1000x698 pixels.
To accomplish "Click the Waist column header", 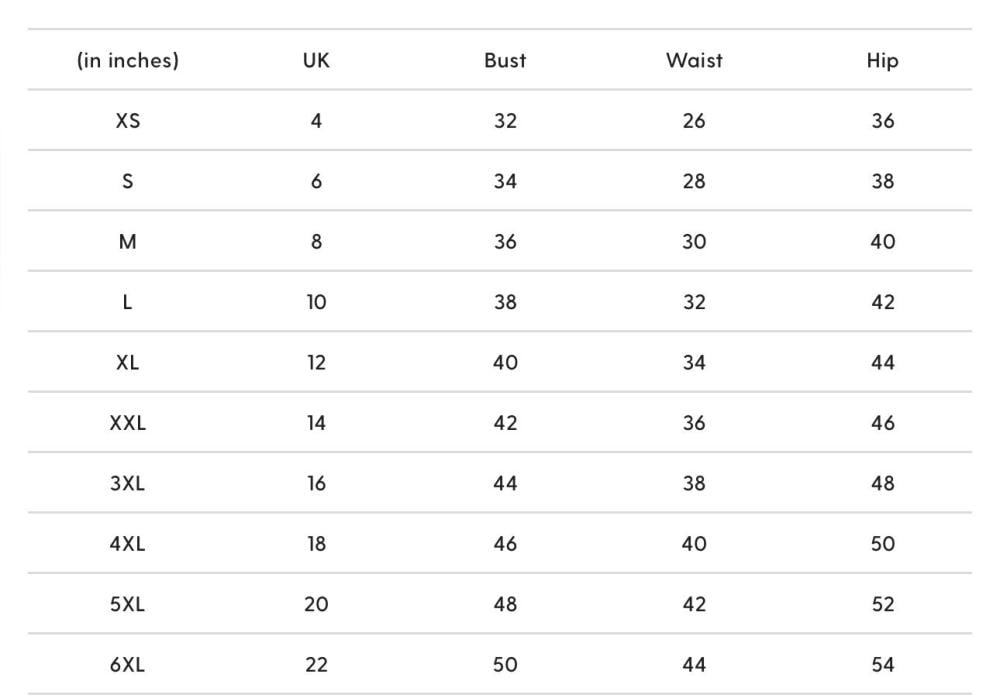I will 694,60.
